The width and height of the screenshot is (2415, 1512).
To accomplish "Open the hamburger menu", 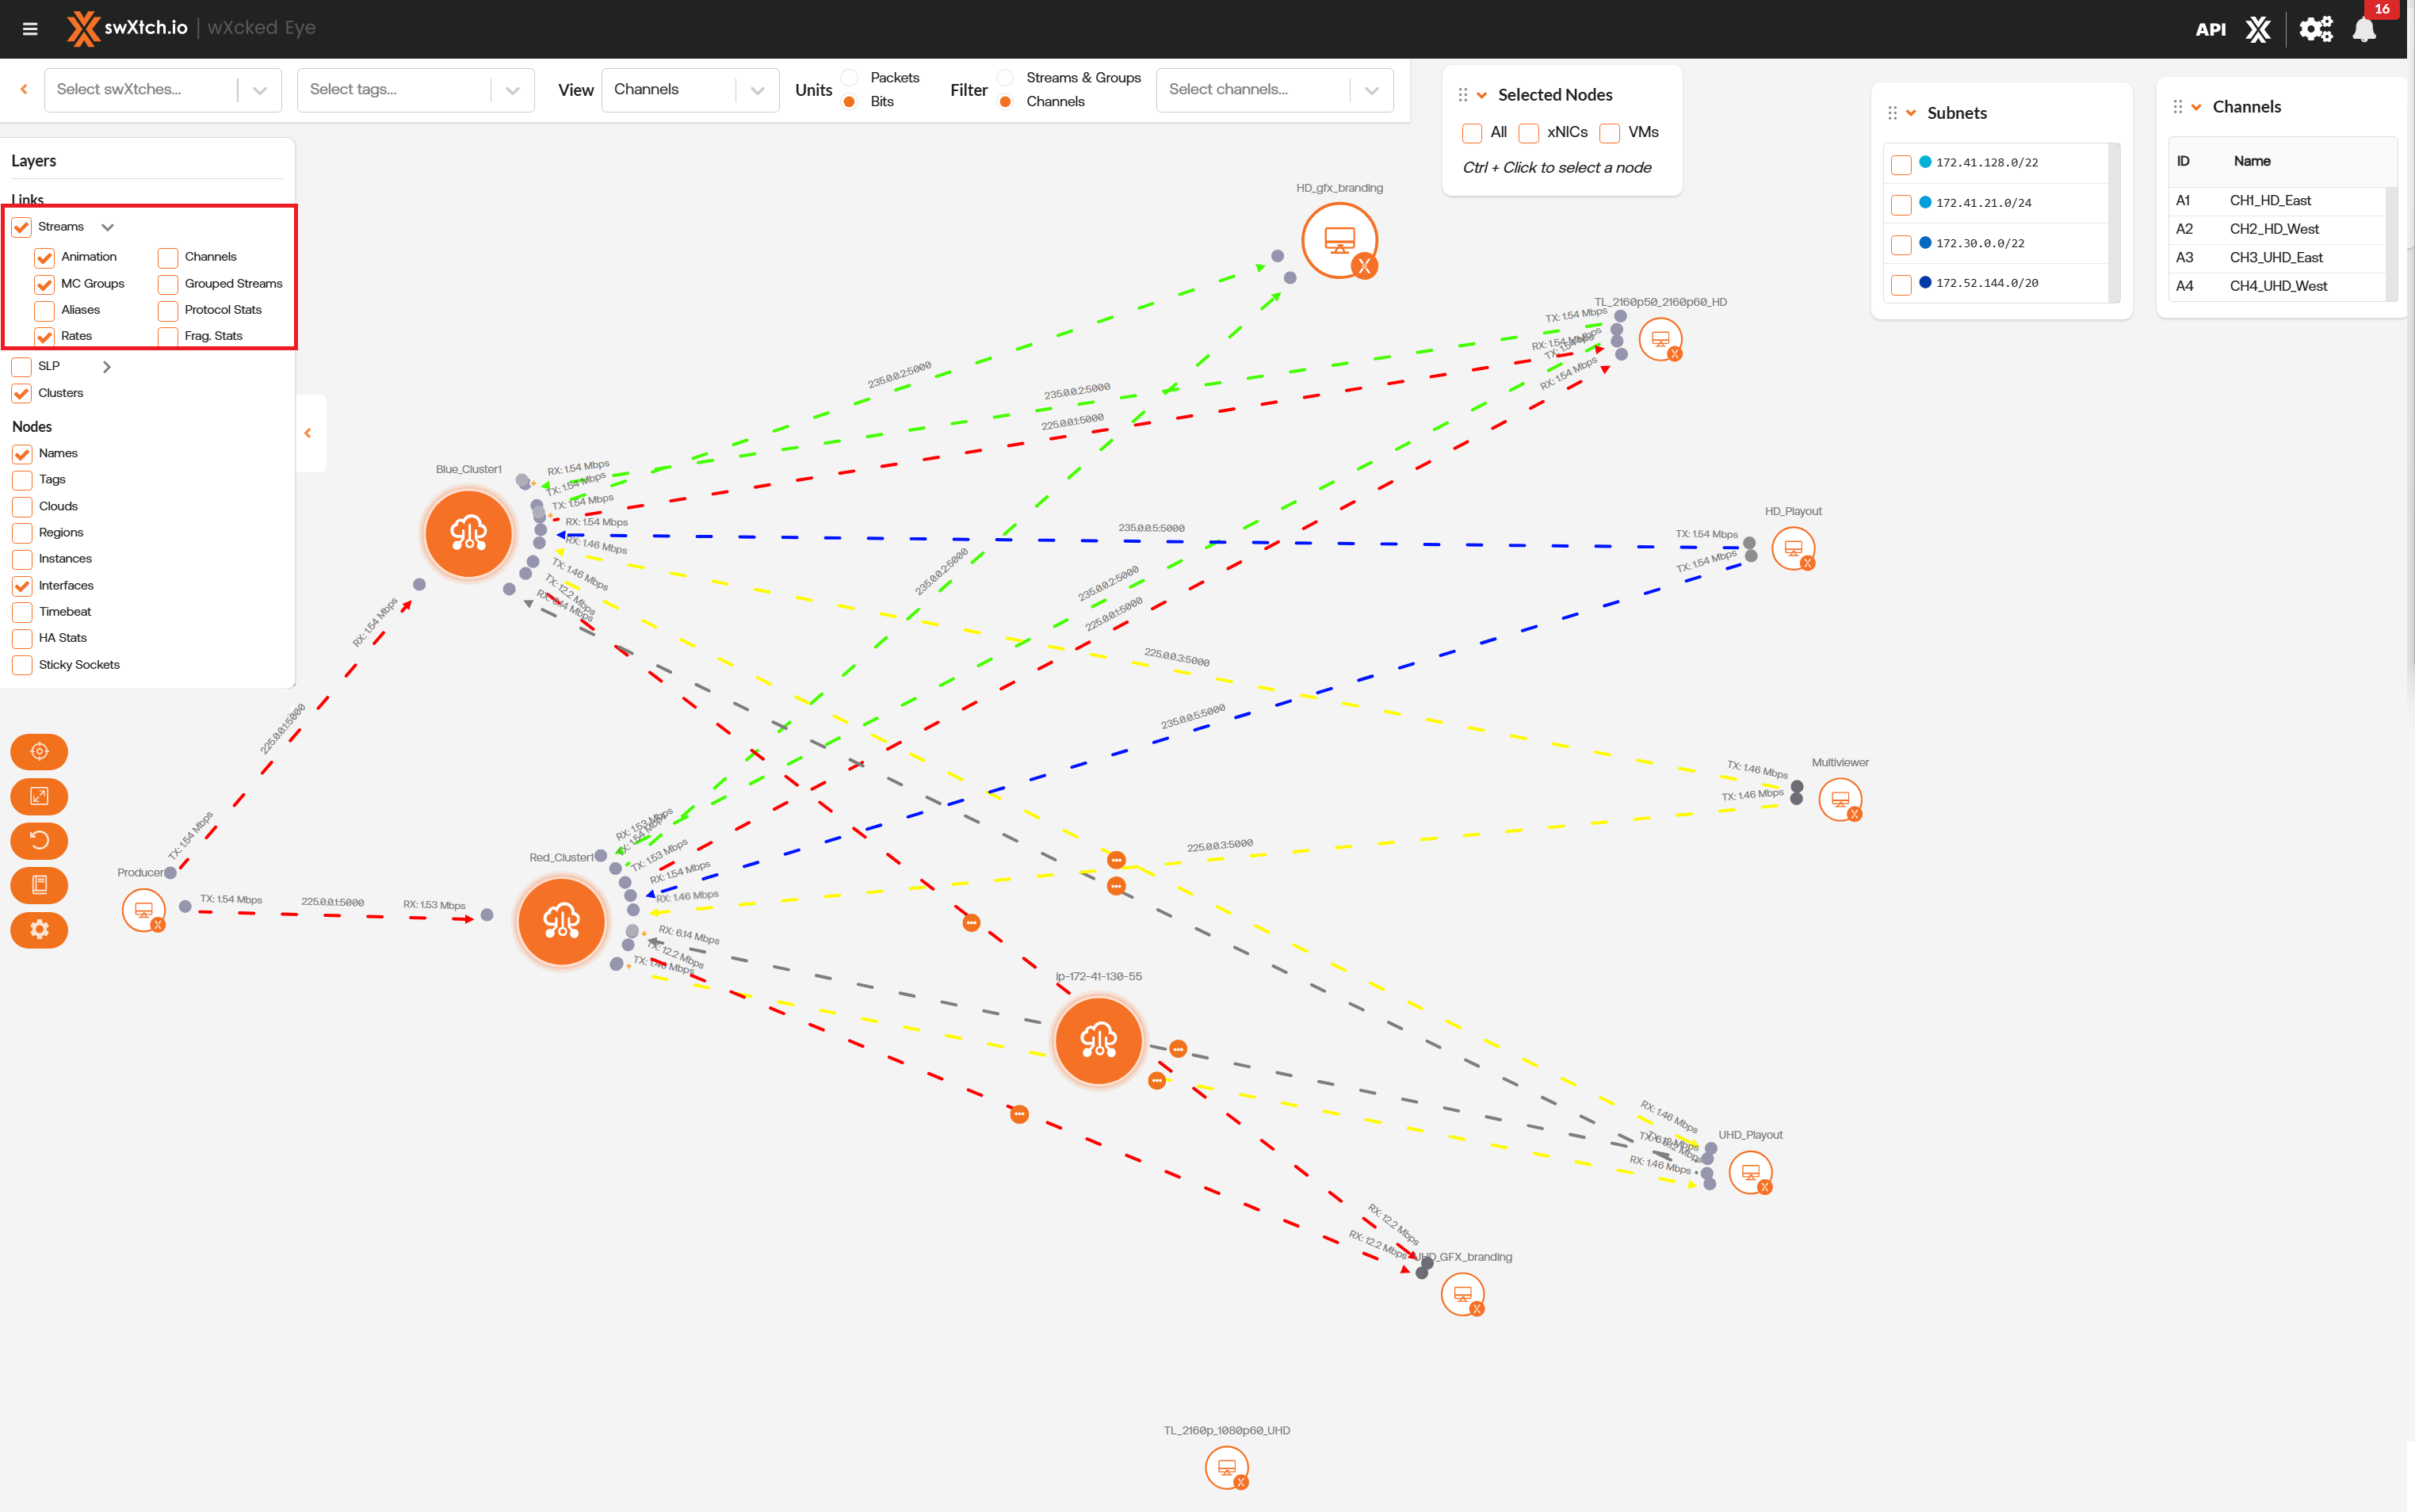I will coord(30,29).
